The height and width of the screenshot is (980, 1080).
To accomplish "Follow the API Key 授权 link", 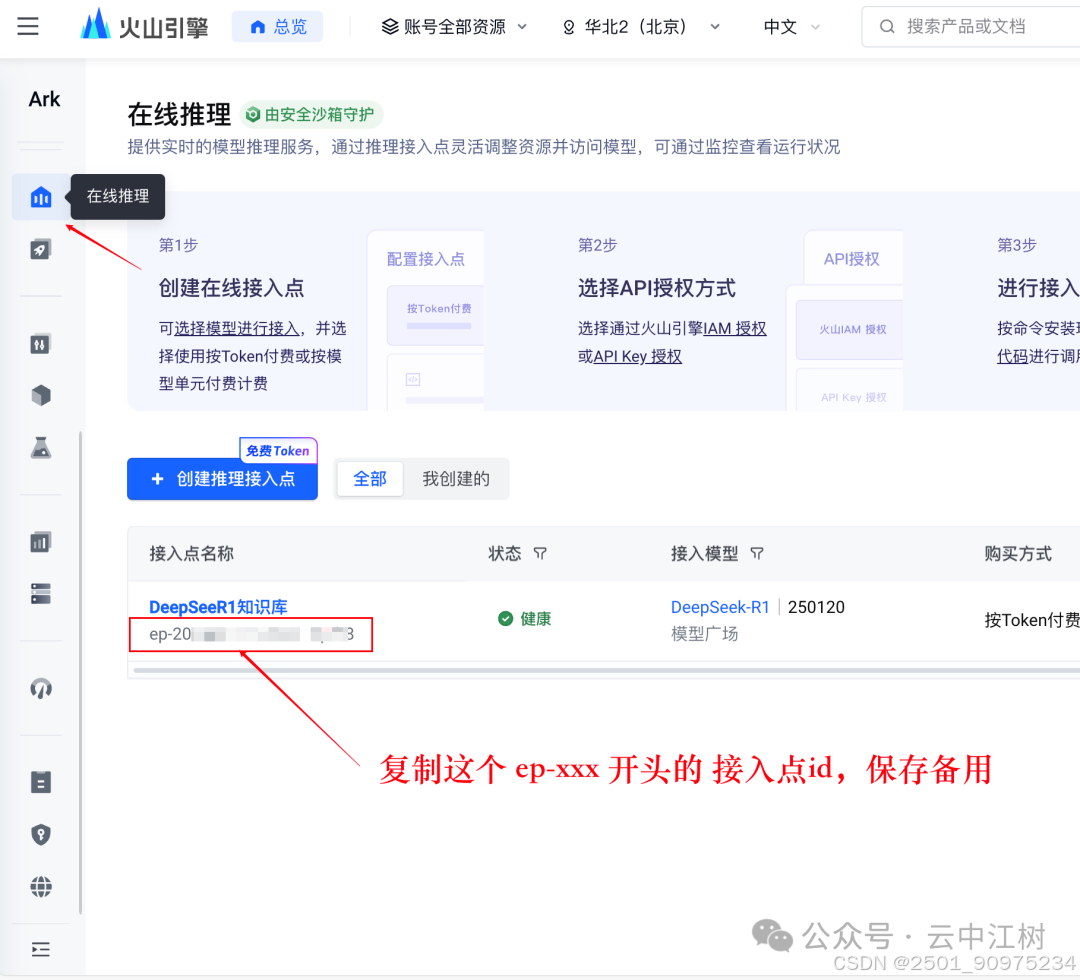I will coord(637,356).
